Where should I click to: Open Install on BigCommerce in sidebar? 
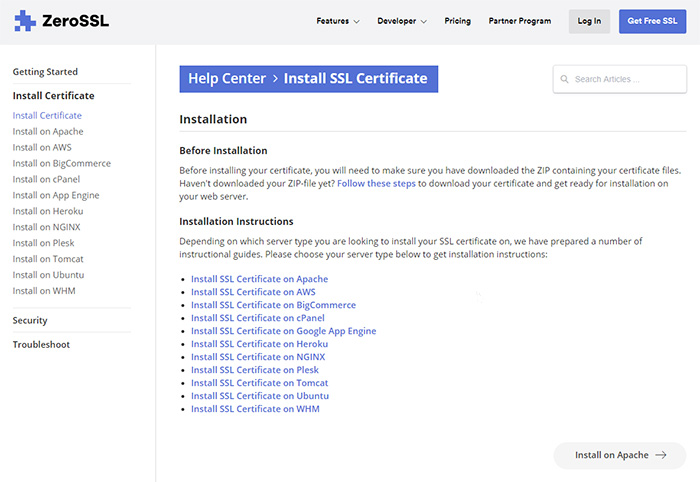(62, 163)
